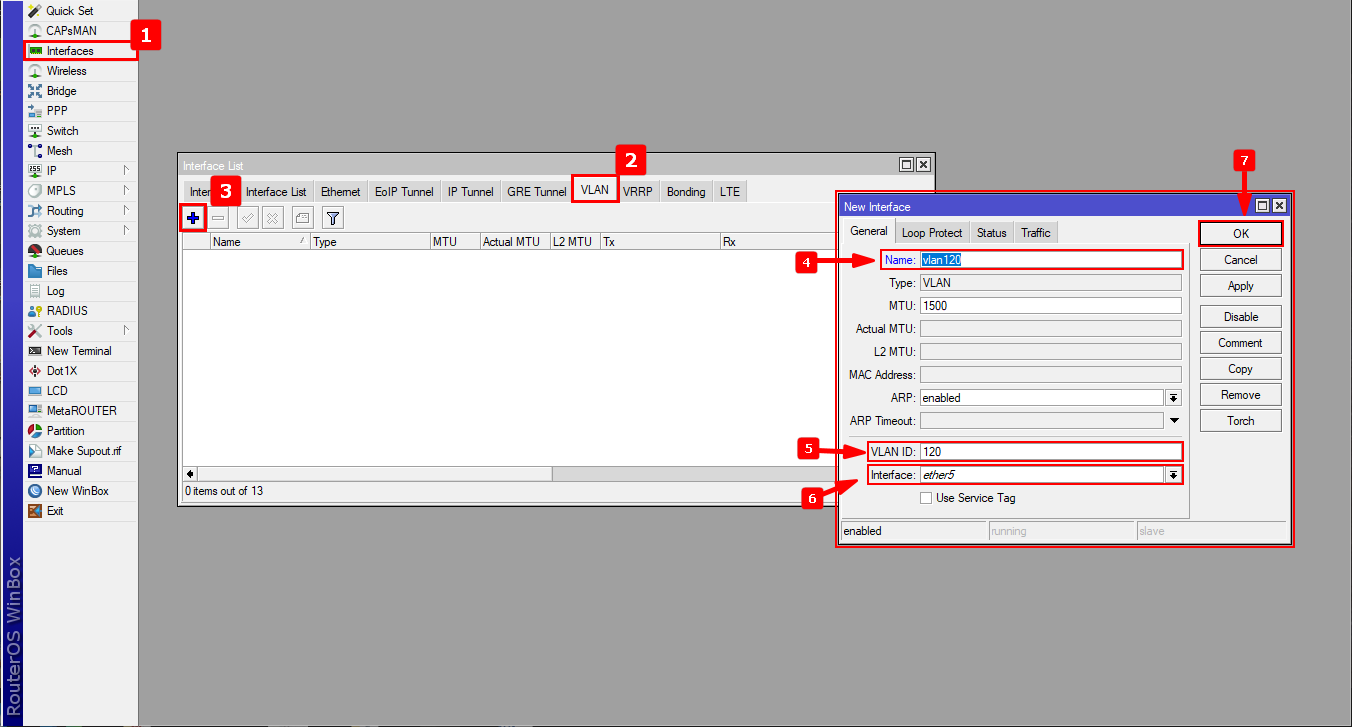Click the blue plus Add icon

pos(193,218)
